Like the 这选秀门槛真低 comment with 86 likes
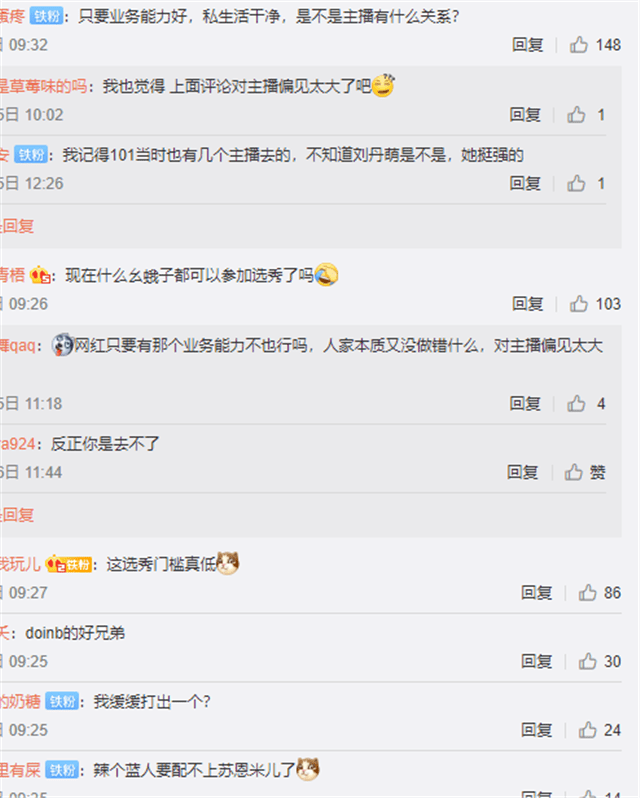The image size is (640, 798). click(x=599, y=593)
